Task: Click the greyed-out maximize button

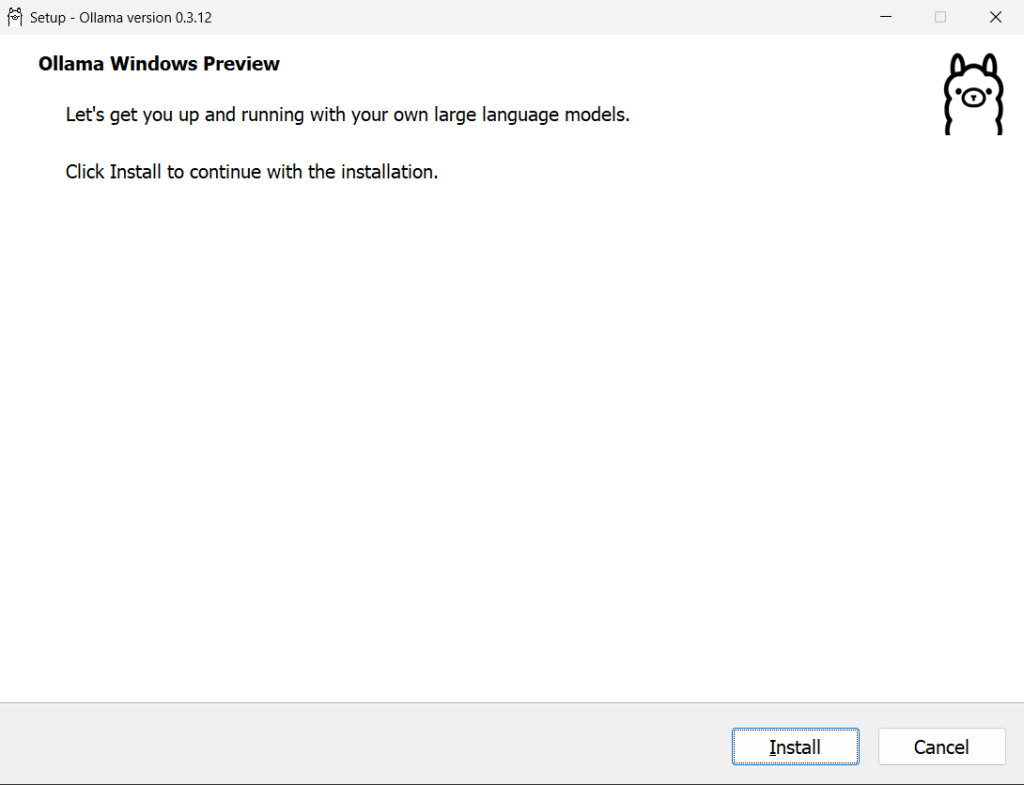Action: [940, 17]
